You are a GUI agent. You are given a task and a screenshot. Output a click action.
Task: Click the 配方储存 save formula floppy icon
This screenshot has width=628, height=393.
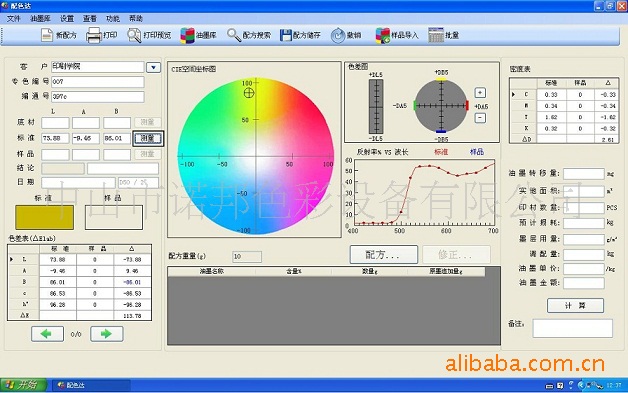[286, 35]
